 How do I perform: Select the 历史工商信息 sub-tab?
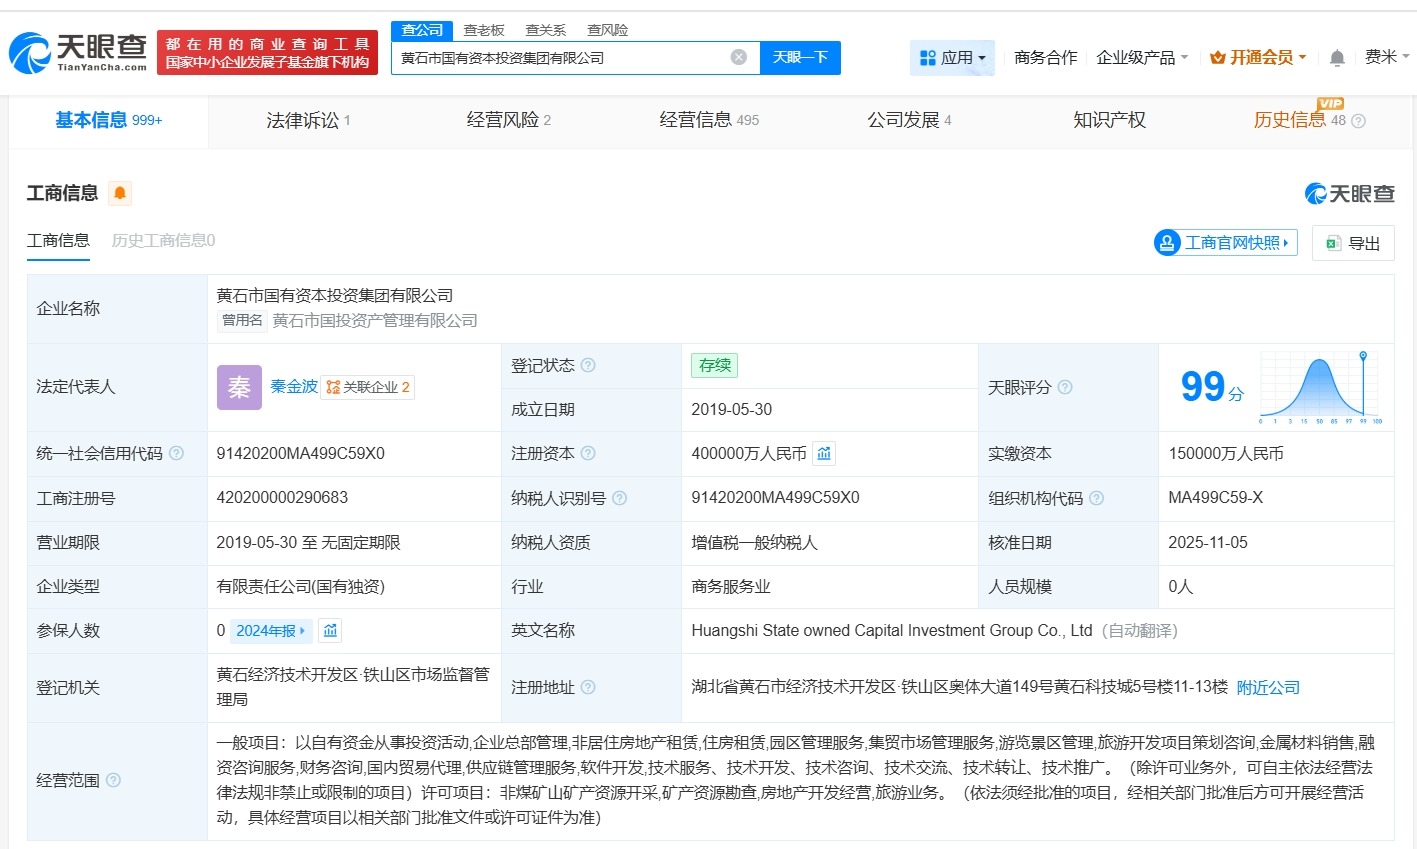point(163,241)
